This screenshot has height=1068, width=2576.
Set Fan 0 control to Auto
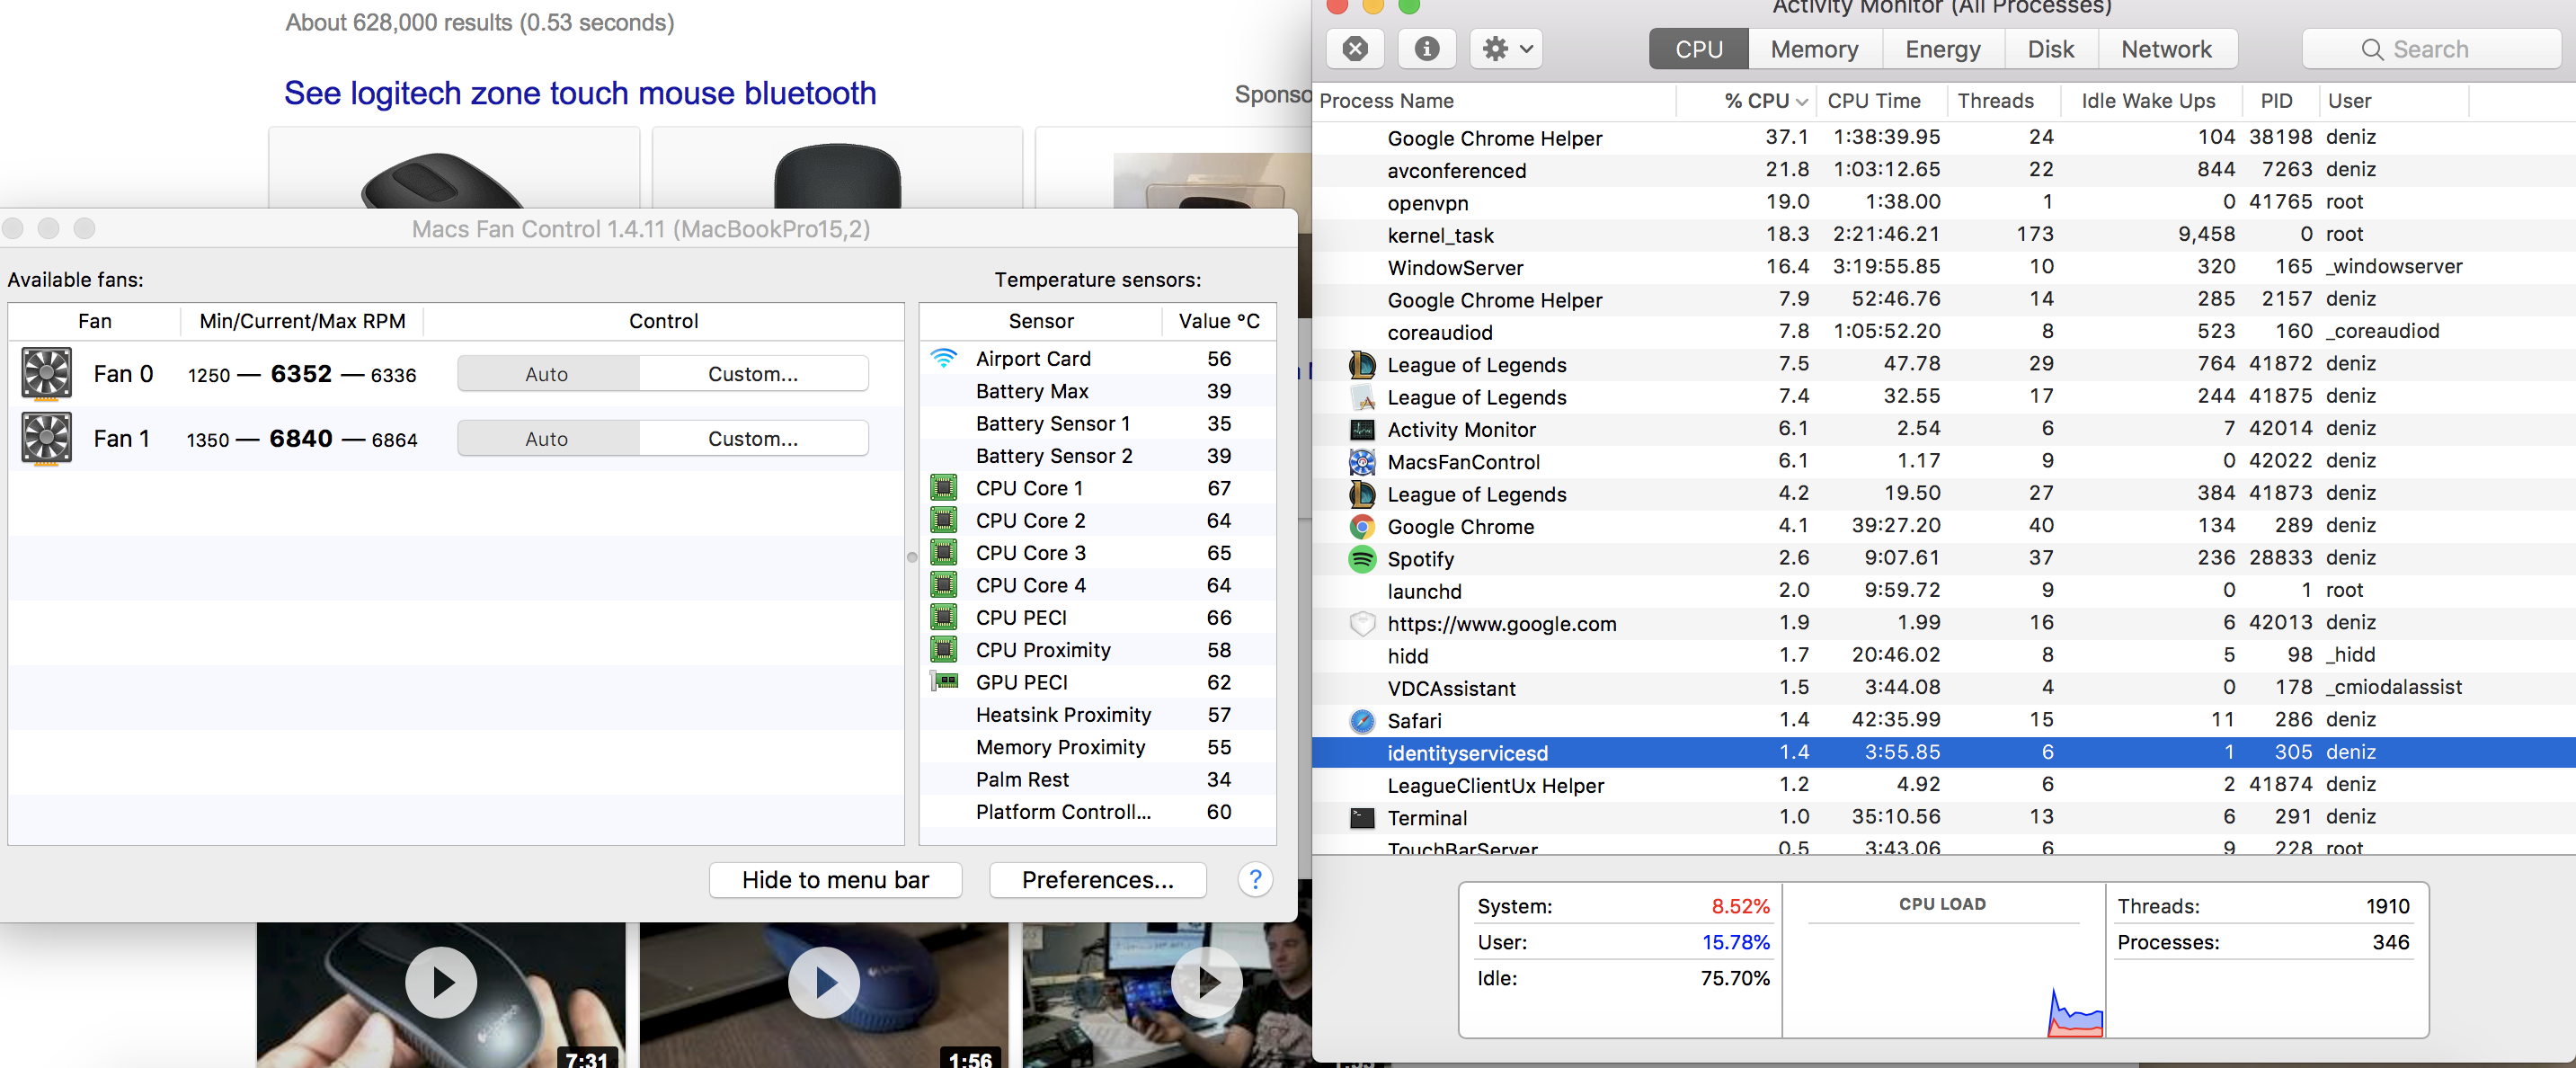(547, 374)
